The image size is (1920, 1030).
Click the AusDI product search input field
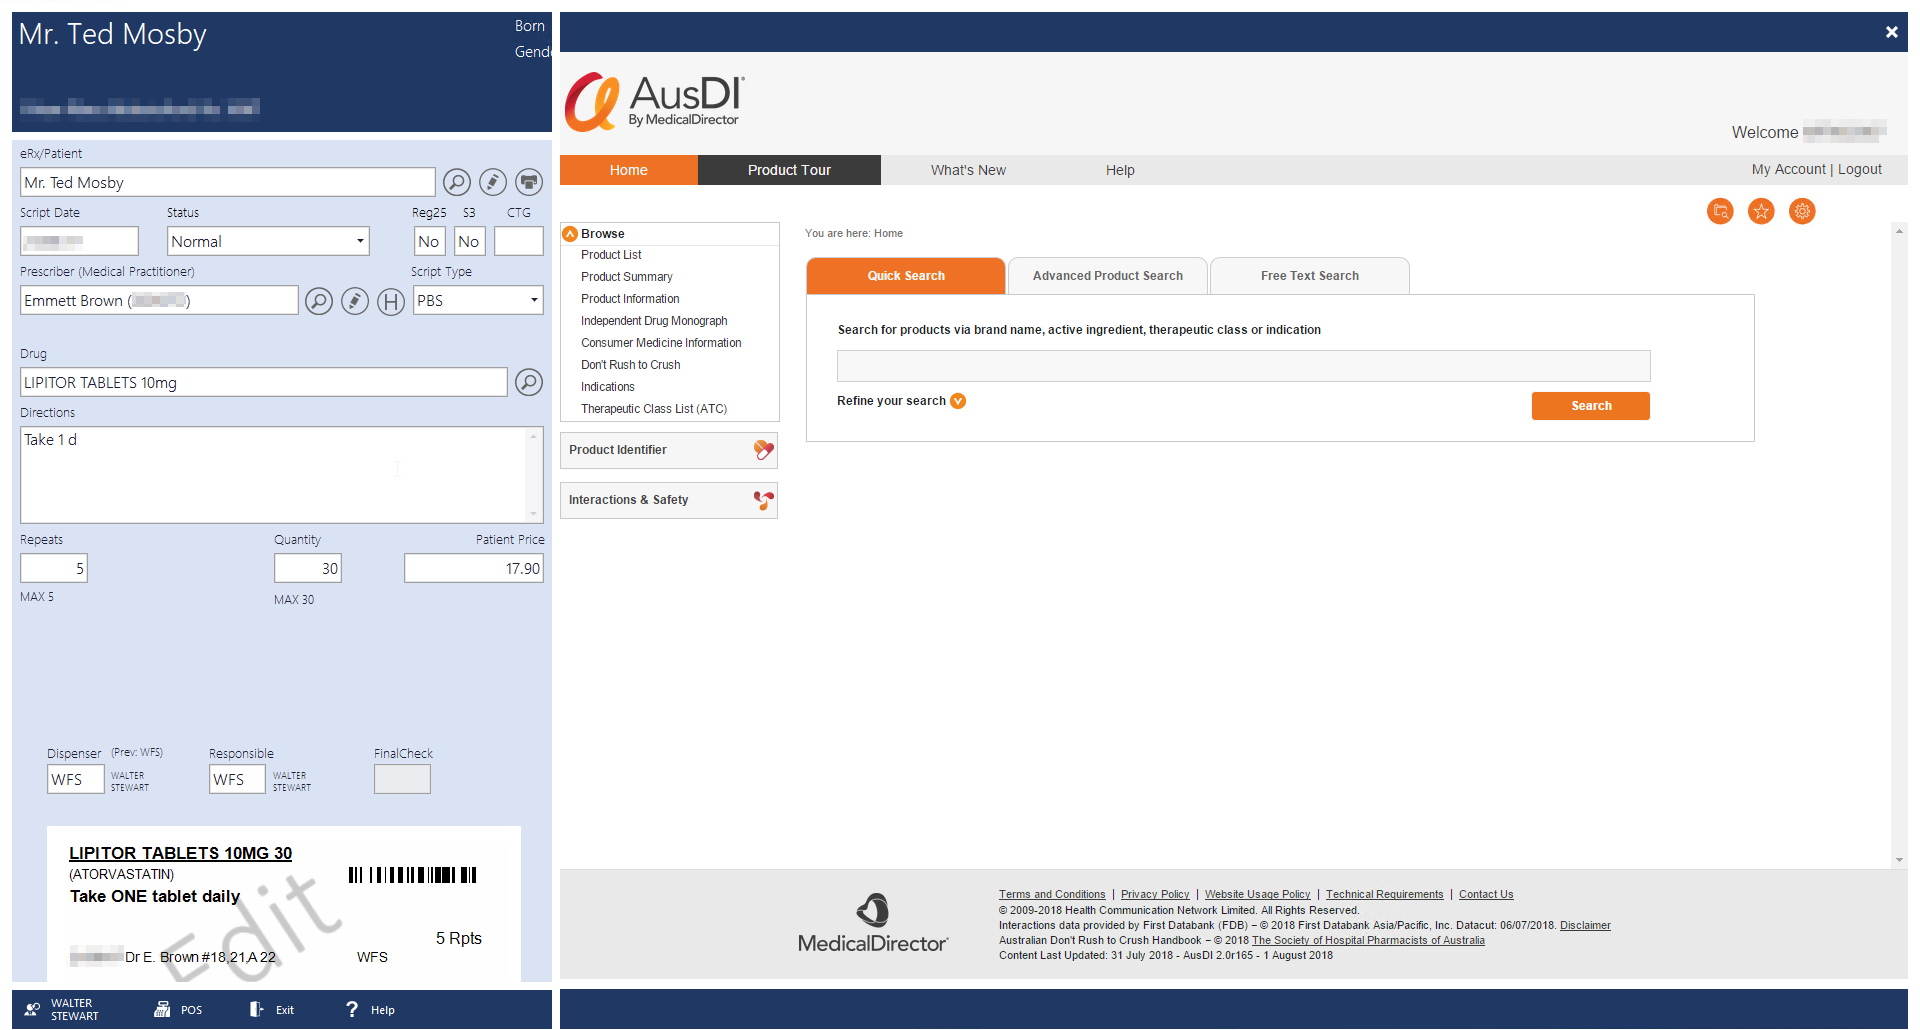[1243, 366]
